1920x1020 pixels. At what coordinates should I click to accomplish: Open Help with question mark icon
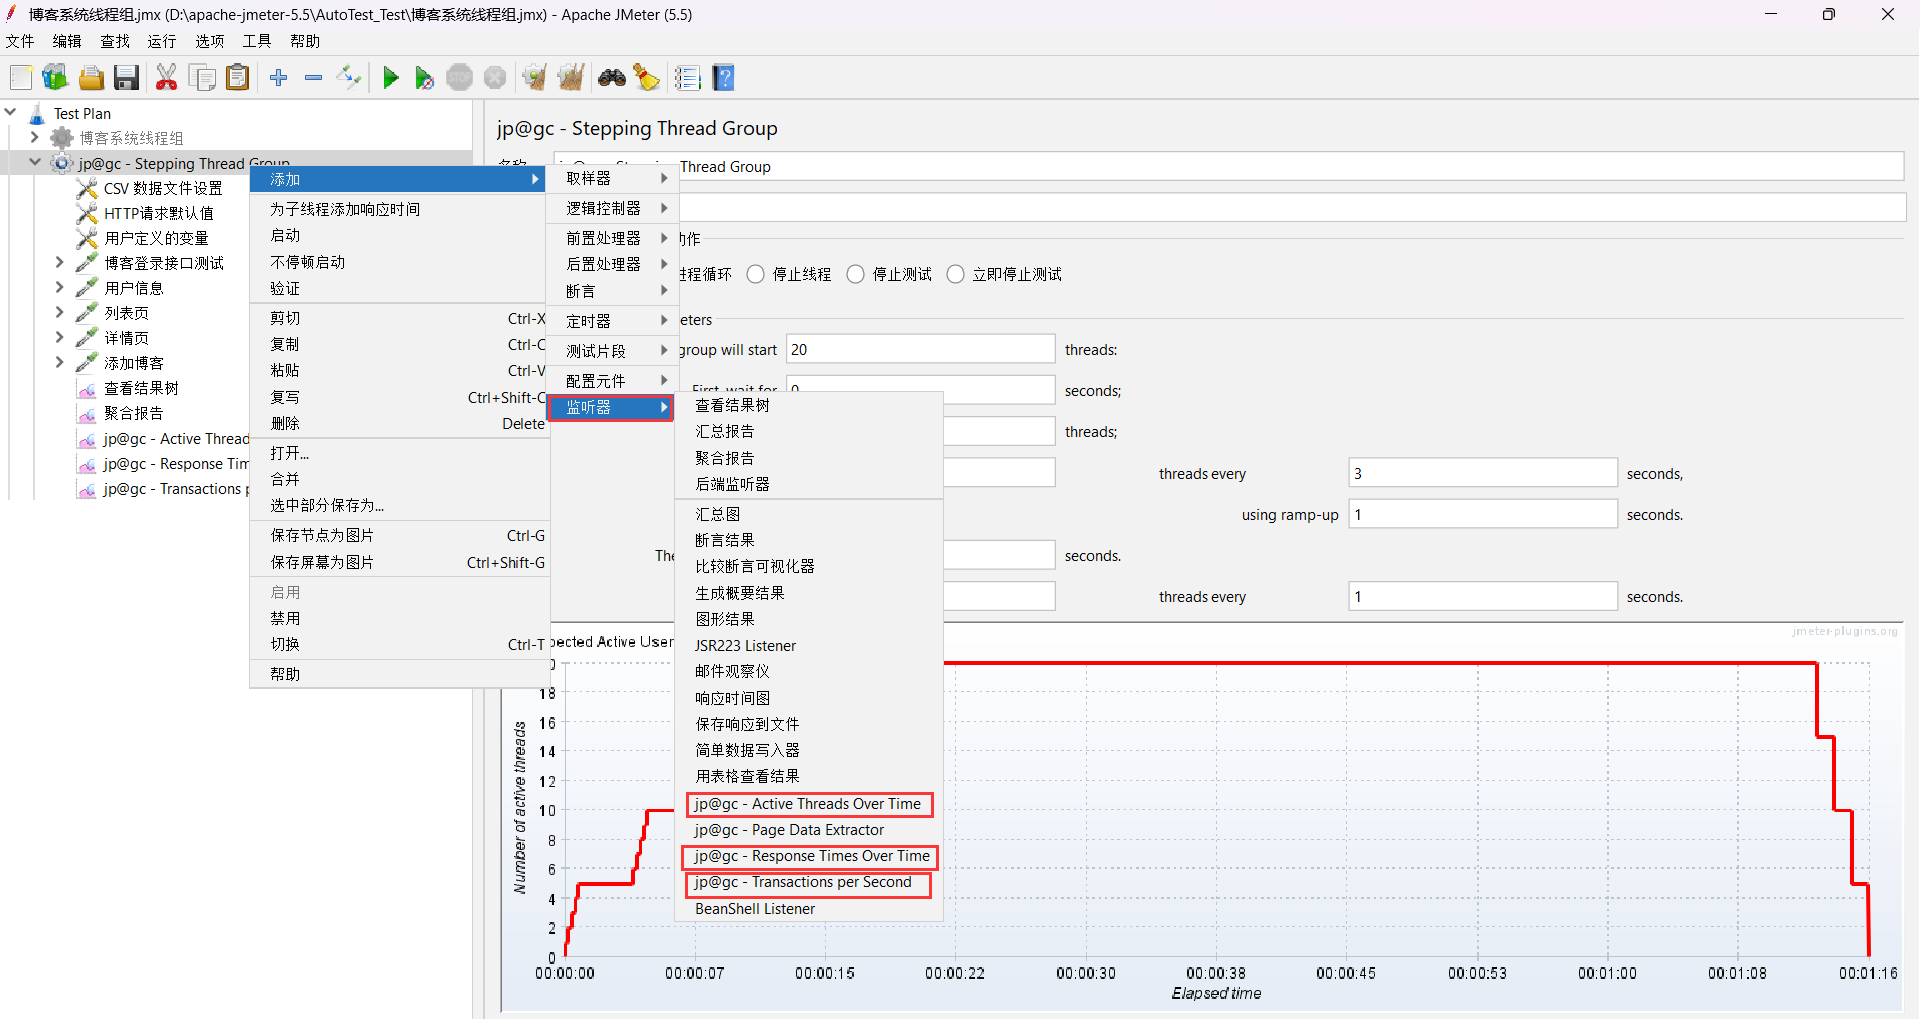[724, 78]
